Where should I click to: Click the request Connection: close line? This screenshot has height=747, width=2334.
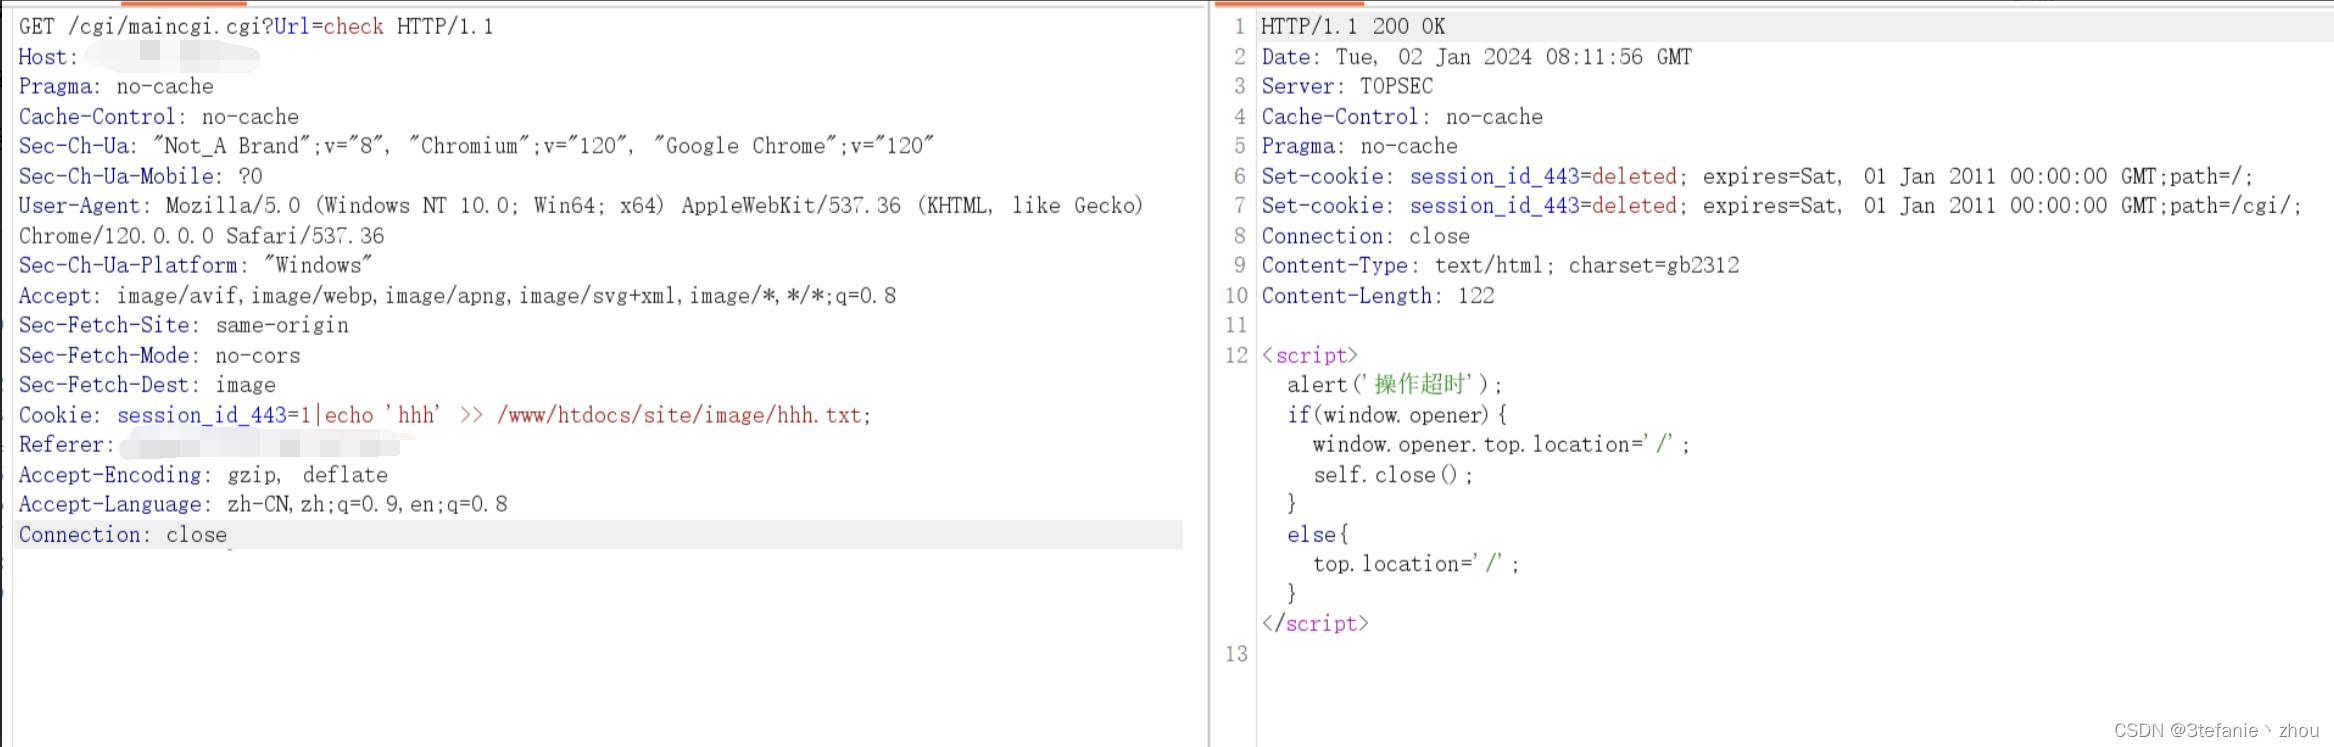(x=600, y=535)
